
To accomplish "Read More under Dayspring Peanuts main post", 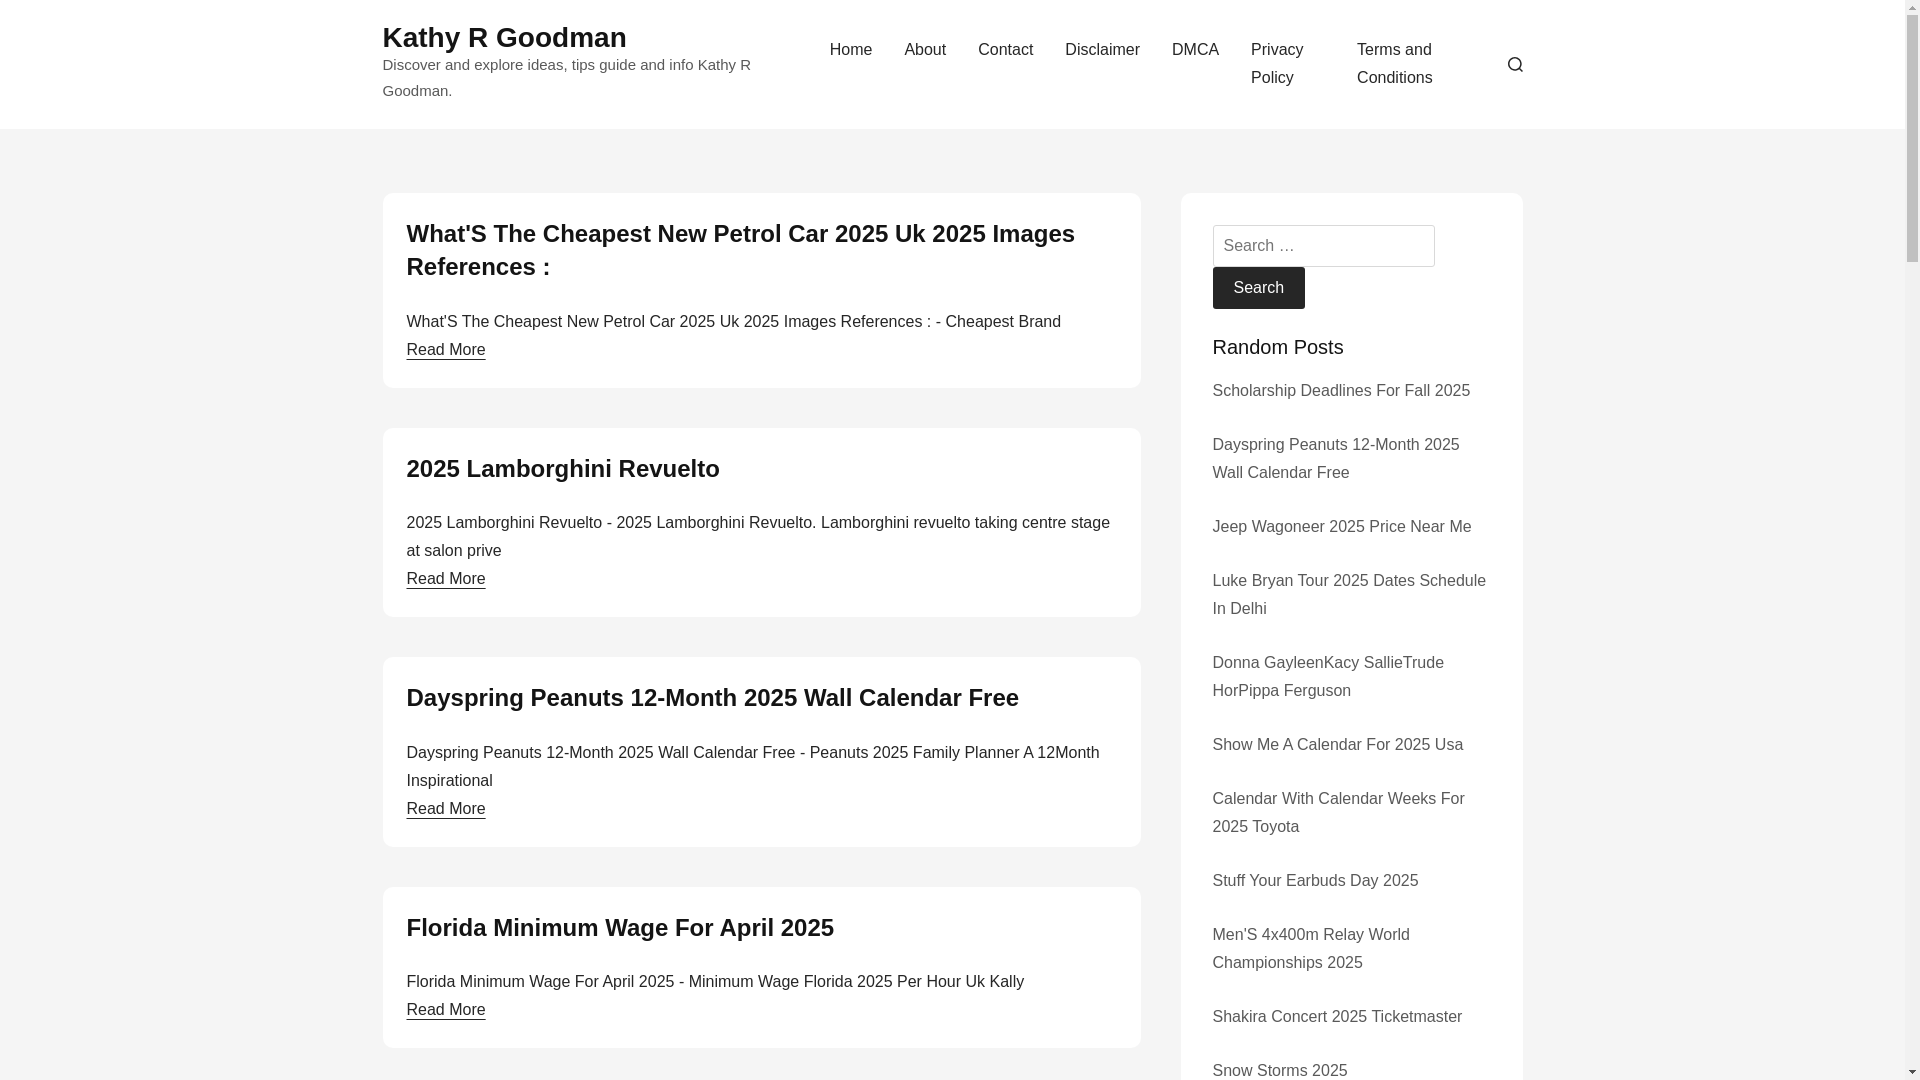I will (445, 809).
